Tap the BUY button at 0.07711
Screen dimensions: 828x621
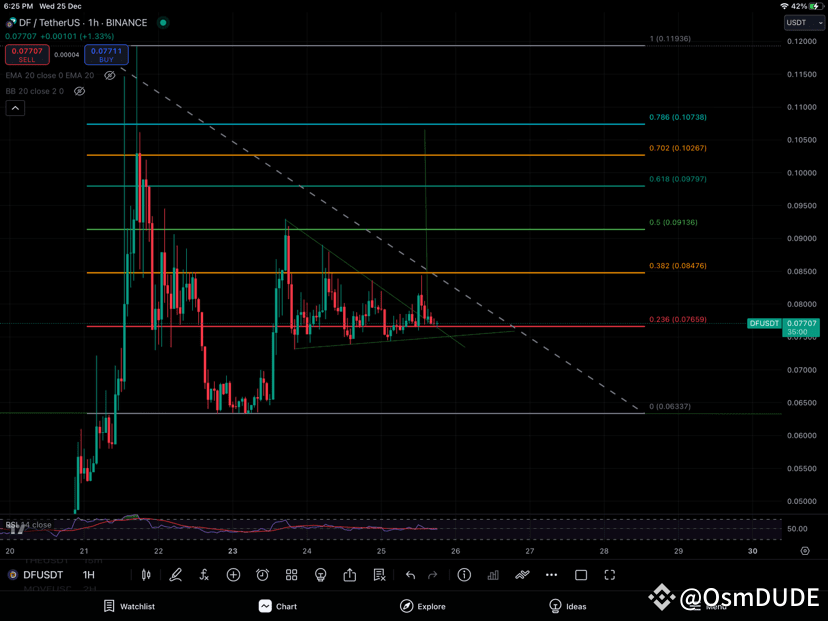(x=106, y=55)
